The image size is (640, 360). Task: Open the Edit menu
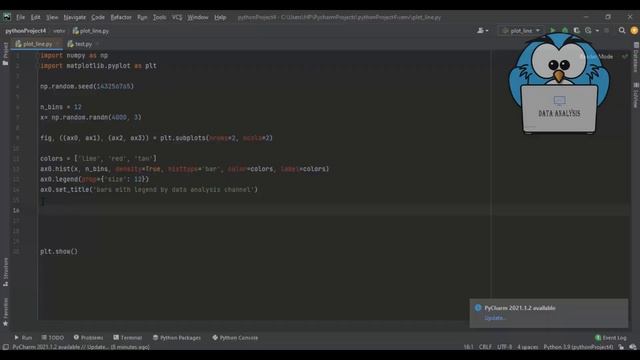pos(36,17)
